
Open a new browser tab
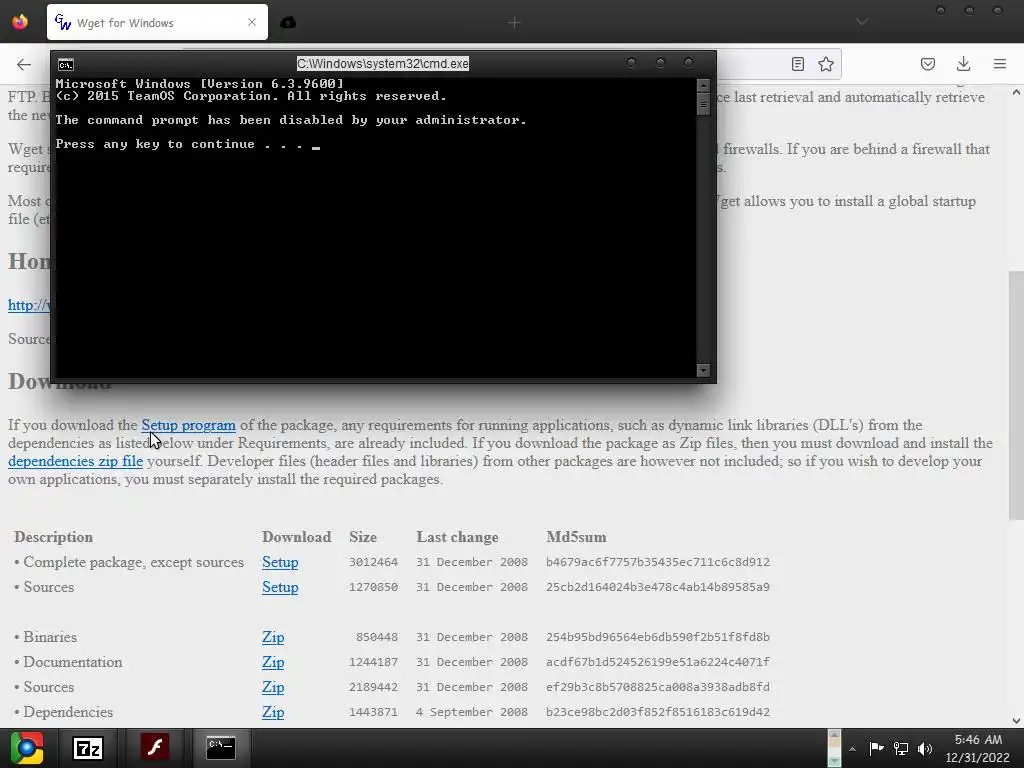click(x=515, y=23)
